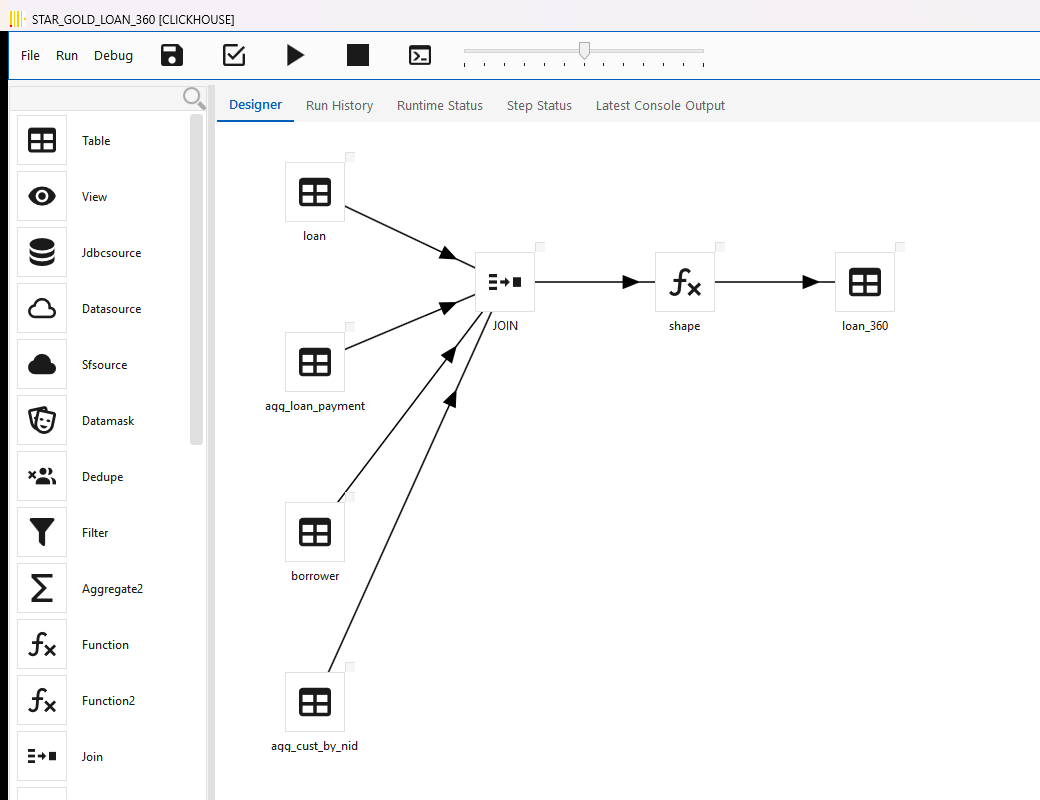Switch to the Run History tab

click(340, 105)
